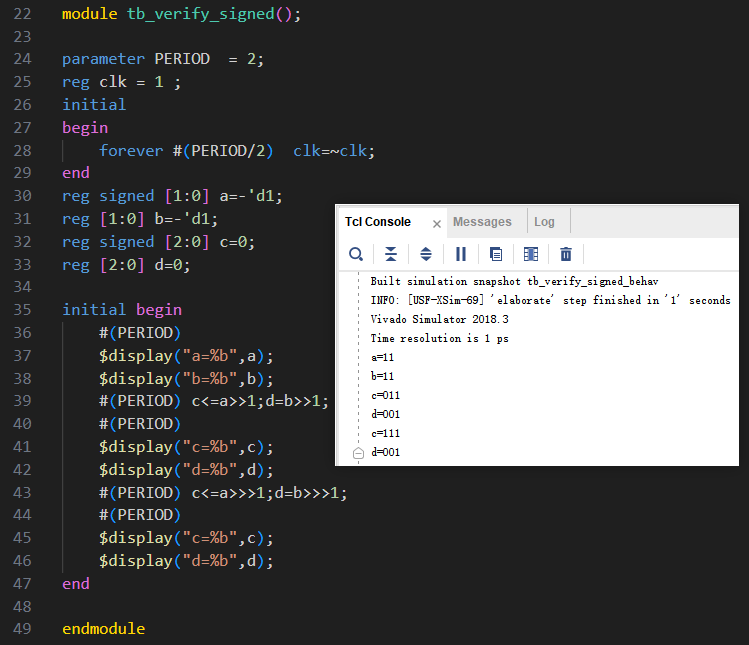Viewport: 749px width, 645px height.
Task: Select the Tcl Console tab
Action: (x=378, y=222)
